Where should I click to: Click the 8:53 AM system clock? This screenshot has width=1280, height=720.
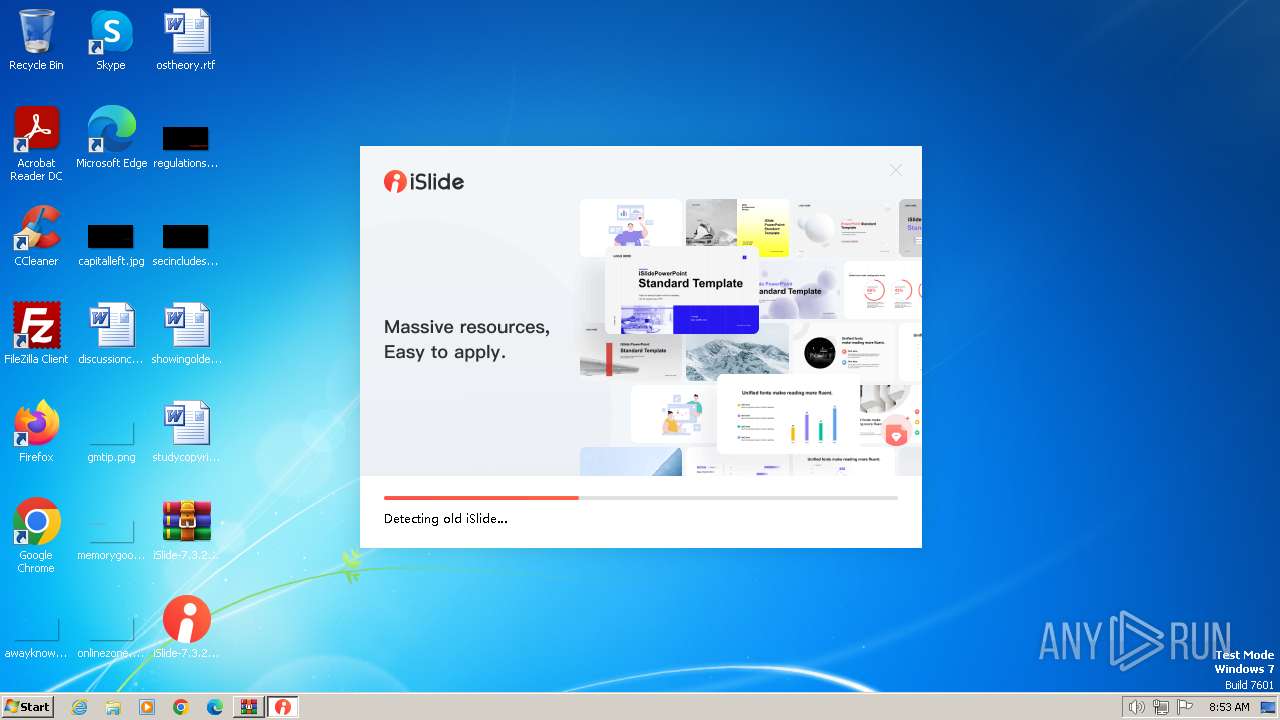click(1229, 707)
